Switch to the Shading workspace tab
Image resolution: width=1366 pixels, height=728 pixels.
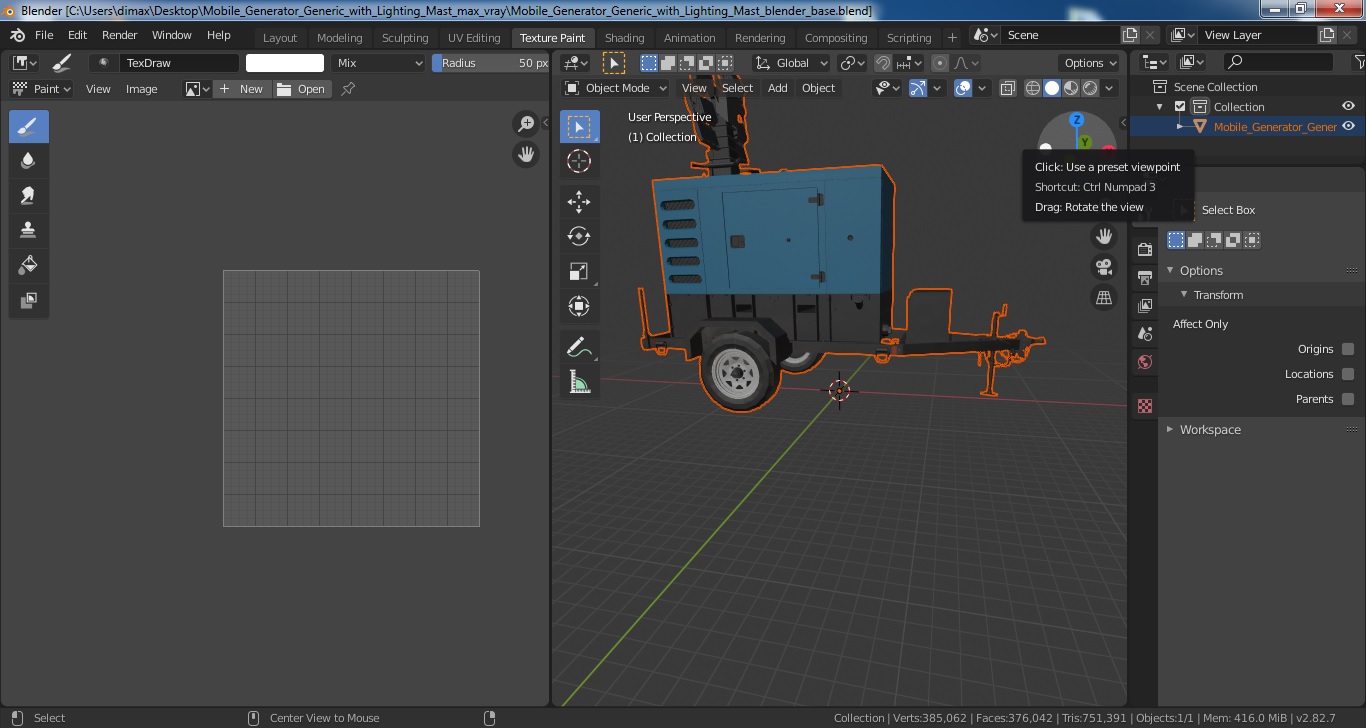pyautogui.click(x=624, y=38)
